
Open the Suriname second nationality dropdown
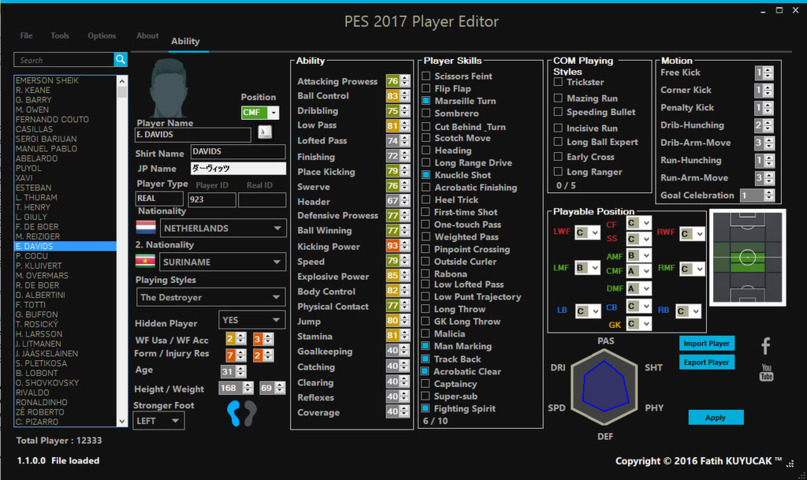(x=223, y=262)
